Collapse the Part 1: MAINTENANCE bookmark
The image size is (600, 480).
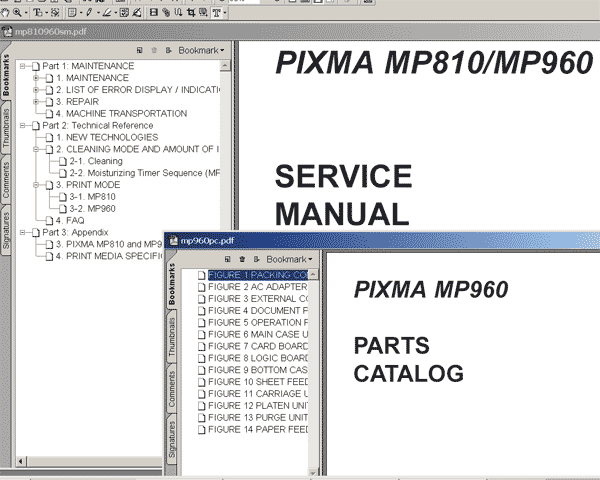click(x=23, y=66)
